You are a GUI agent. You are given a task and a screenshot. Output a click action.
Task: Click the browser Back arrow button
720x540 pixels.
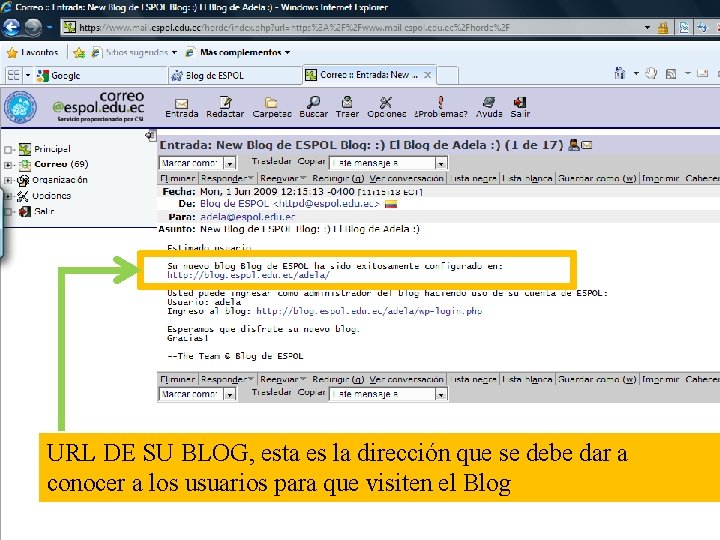(11, 28)
